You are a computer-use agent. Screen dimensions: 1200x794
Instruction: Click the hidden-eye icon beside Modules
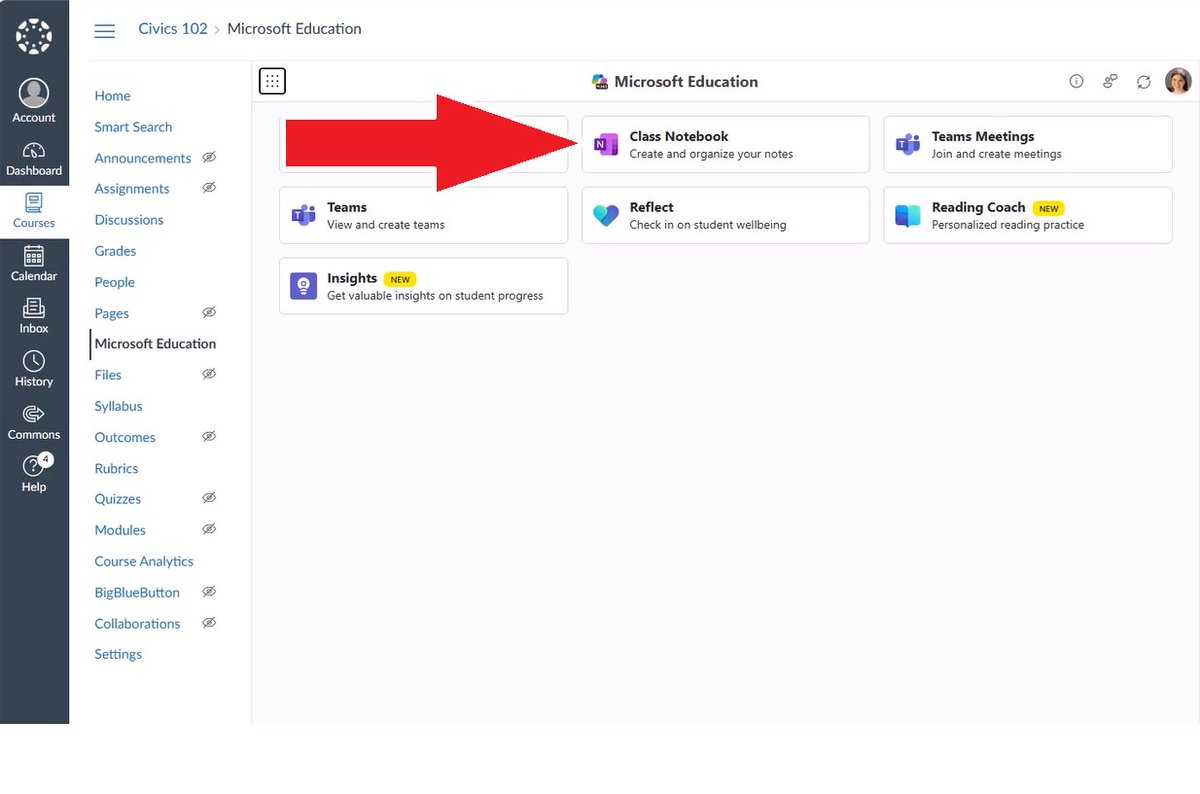pos(209,529)
